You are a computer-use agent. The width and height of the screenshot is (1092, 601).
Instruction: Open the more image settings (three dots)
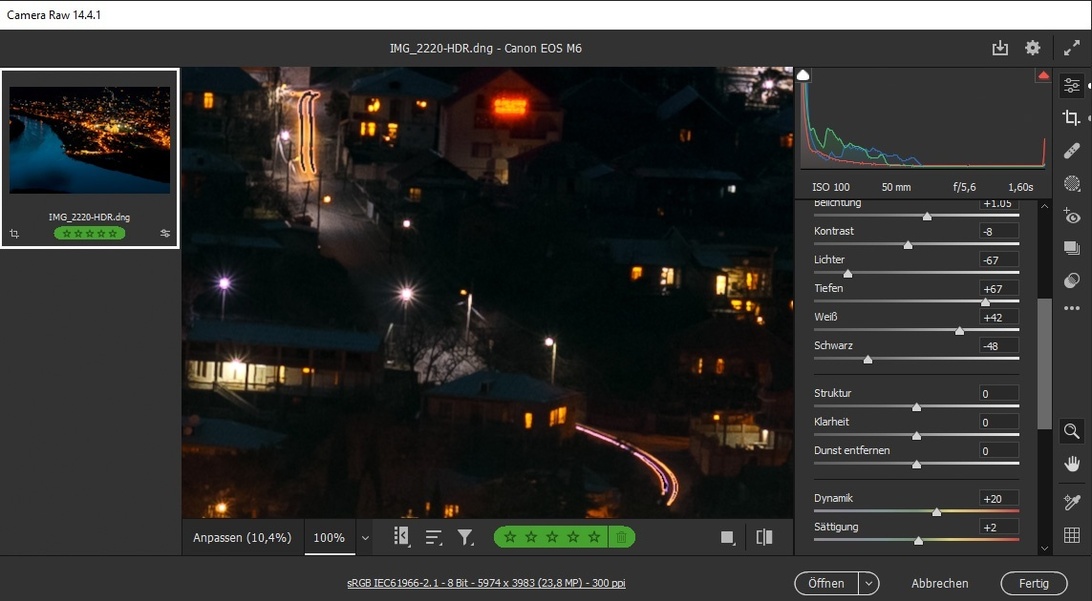tap(1072, 309)
